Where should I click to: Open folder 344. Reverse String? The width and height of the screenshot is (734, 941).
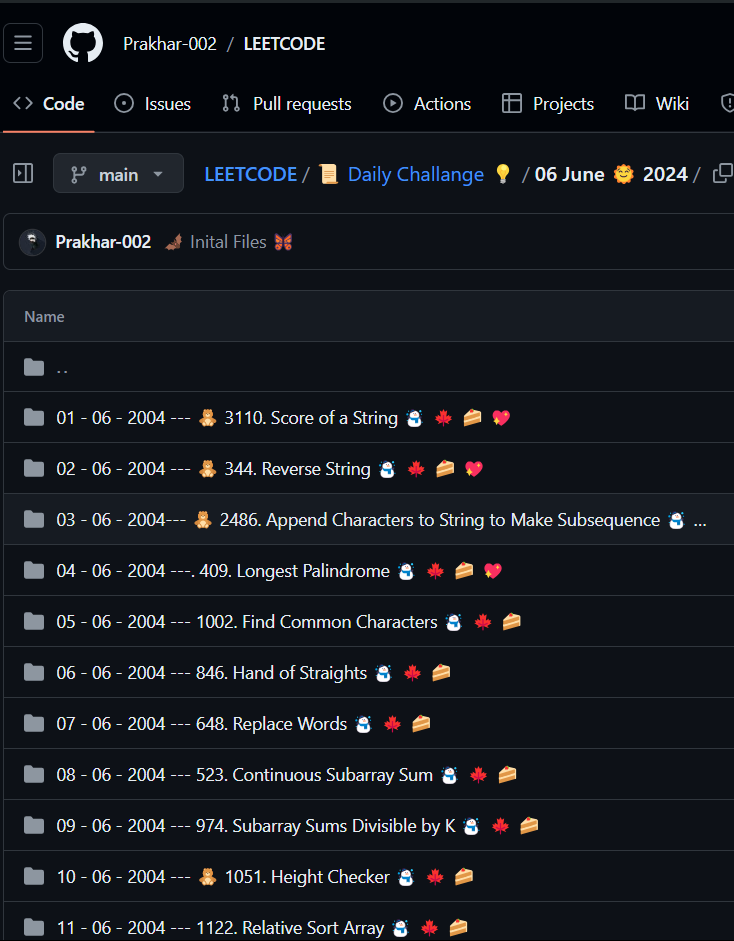269,469
